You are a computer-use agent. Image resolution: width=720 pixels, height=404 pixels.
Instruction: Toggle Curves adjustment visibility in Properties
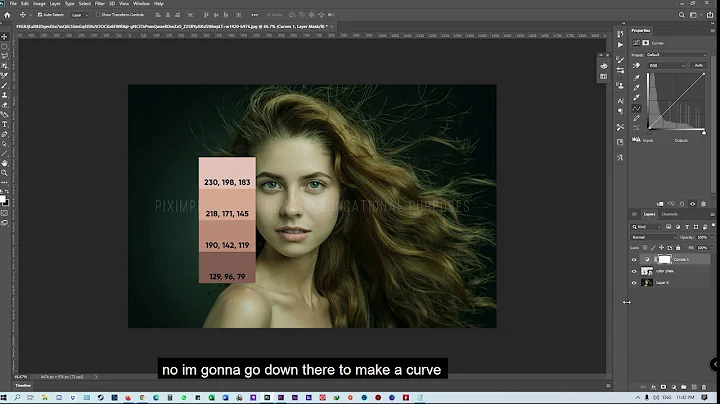[x=692, y=204]
